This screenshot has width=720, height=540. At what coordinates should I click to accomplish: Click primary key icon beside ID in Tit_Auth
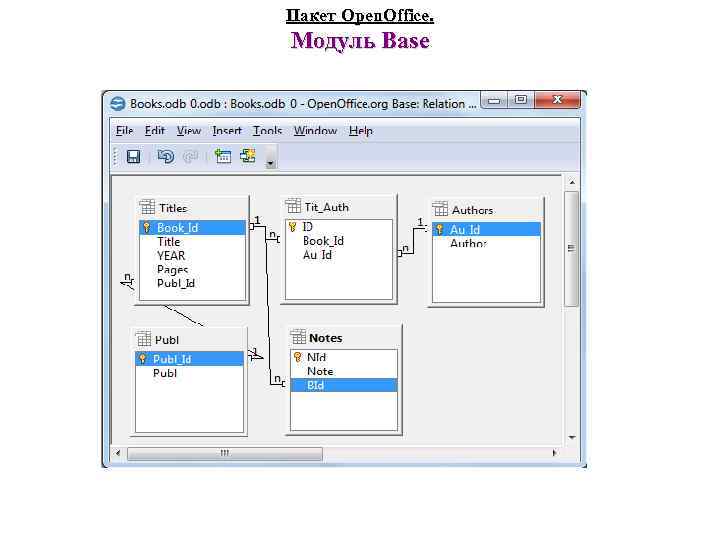click(292, 226)
